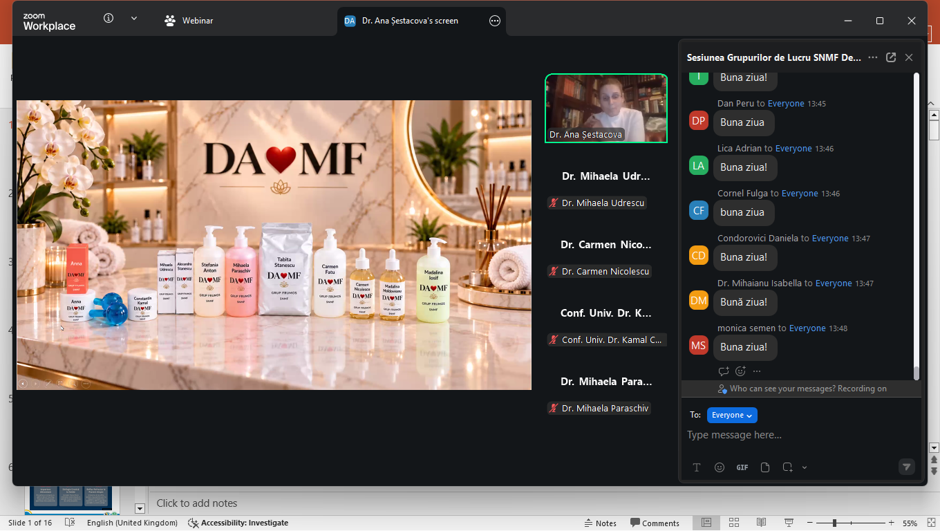
Task: Open more actions for monica semen's message
Action: pos(757,371)
